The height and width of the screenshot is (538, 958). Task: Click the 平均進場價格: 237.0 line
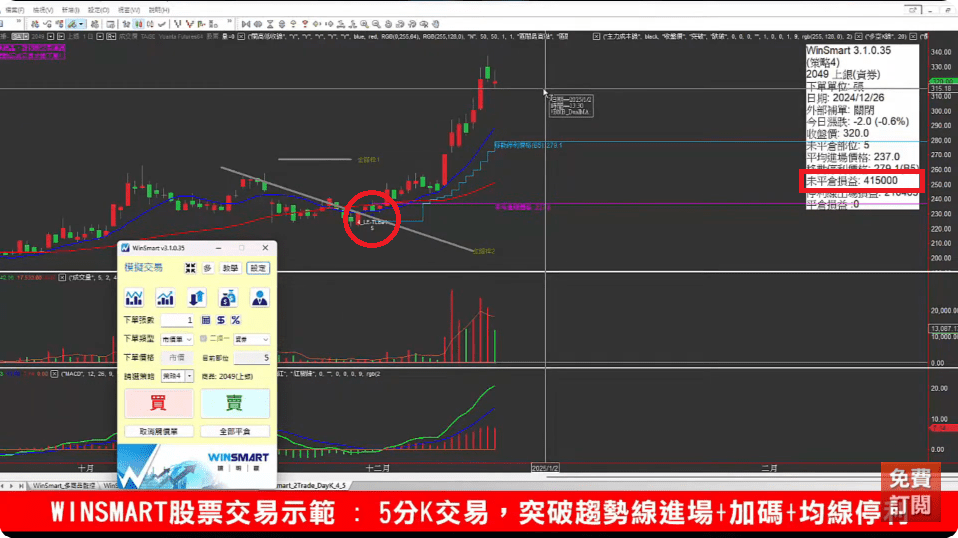853,157
